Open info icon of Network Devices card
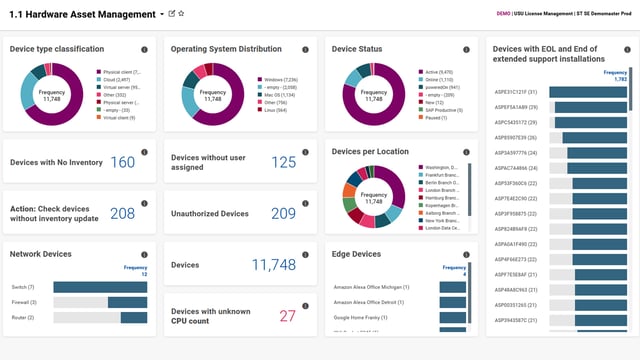The width and height of the screenshot is (640, 360). [144, 254]
